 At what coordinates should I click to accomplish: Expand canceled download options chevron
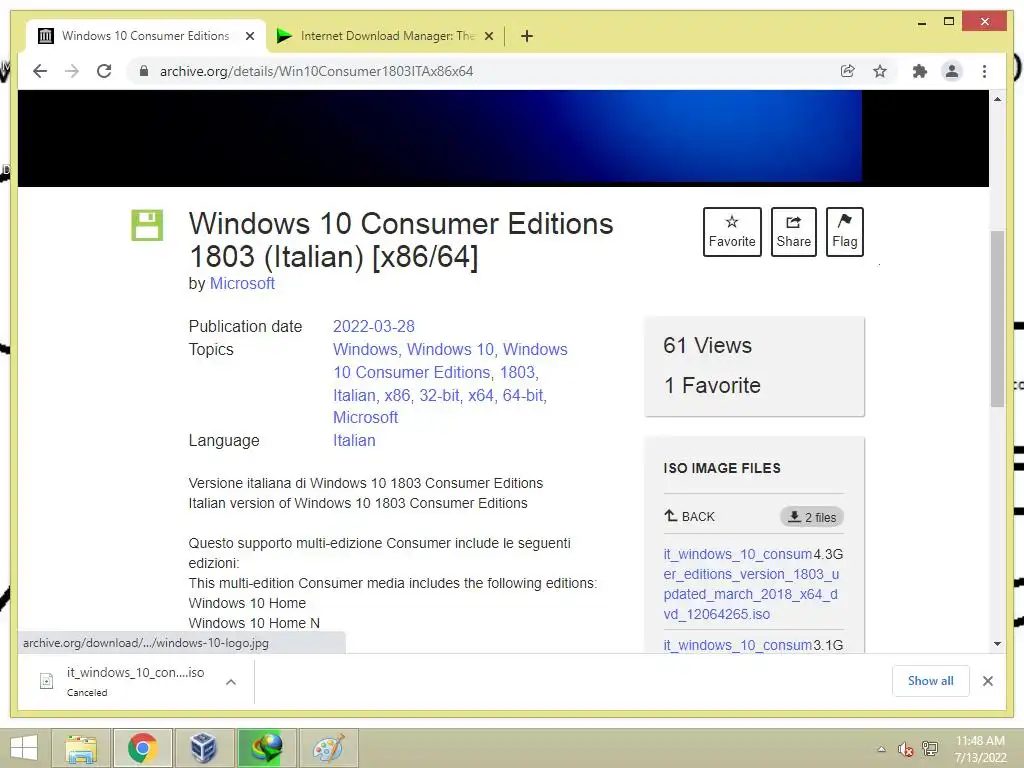(x=231, y=682)
